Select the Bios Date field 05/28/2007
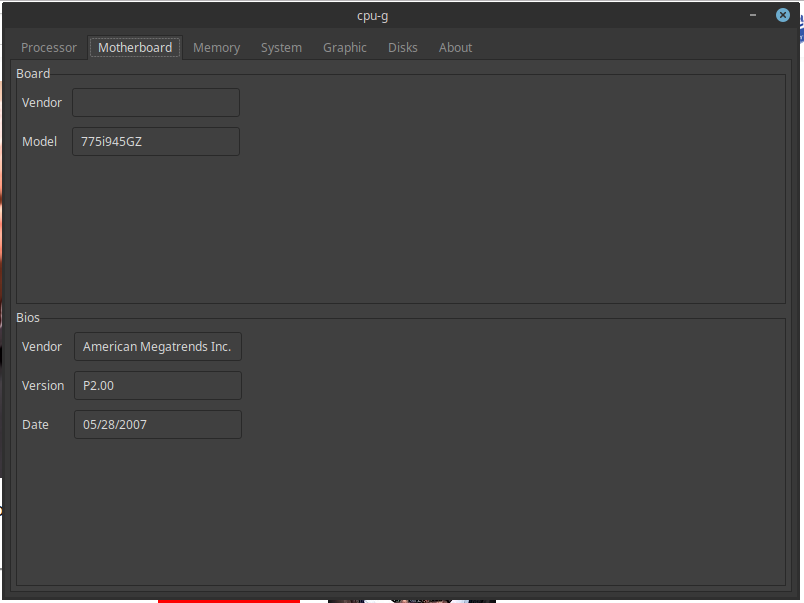The width and height of the screenshot is (804, 603). (x=158, y=425)
